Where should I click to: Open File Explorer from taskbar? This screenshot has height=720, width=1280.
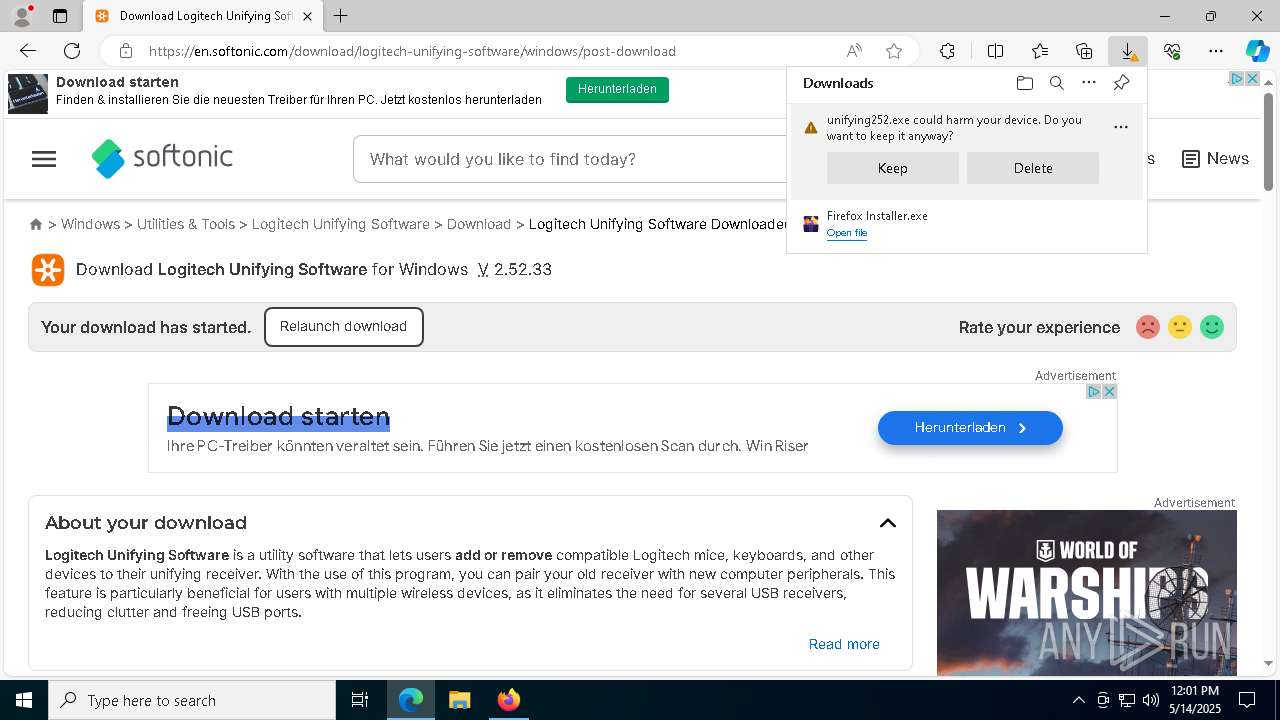(x=459, y=700)
